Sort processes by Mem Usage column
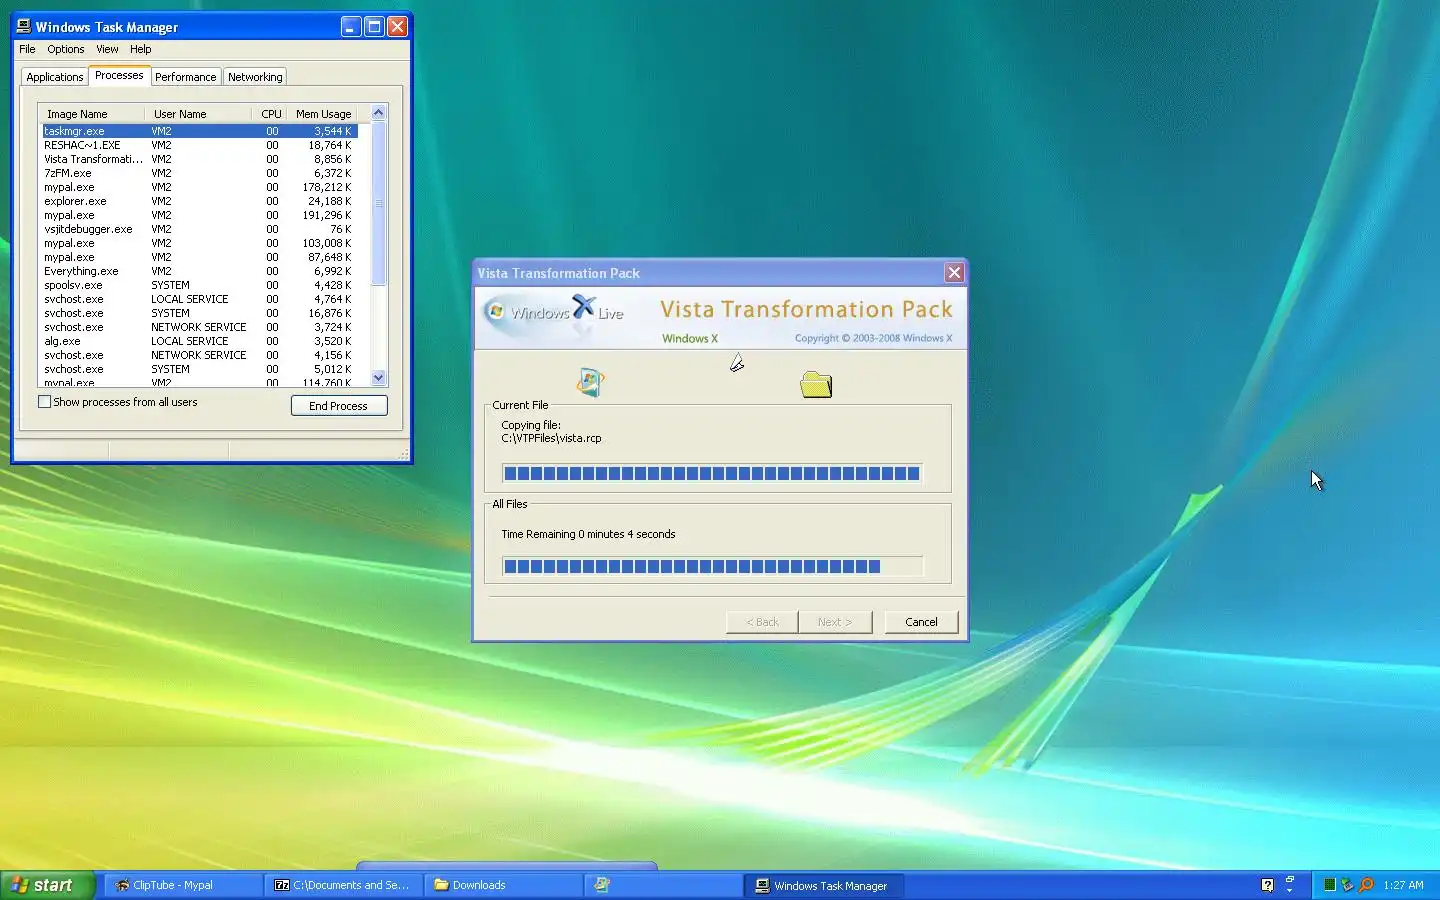 (x=323, y=114)
